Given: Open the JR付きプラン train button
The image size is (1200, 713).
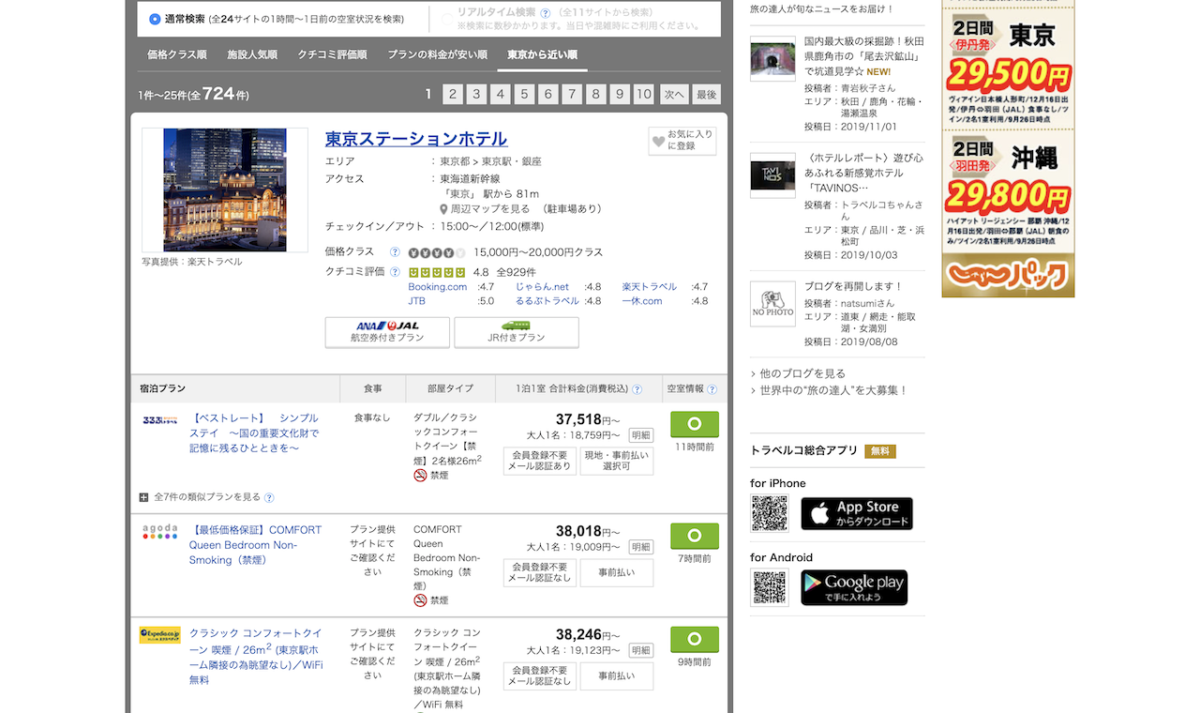Looking at the screenshot, I should point(516,332).
